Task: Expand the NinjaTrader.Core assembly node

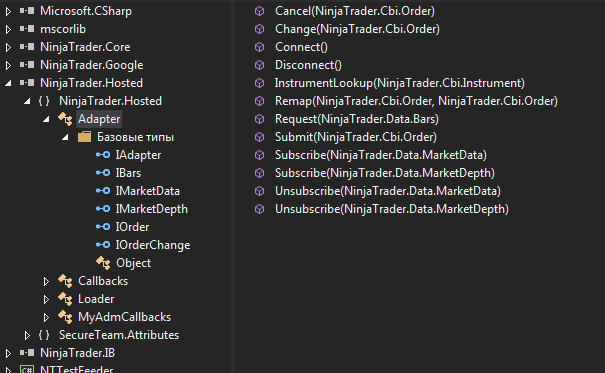Action: pyautogui.click(x=8, y=47)
